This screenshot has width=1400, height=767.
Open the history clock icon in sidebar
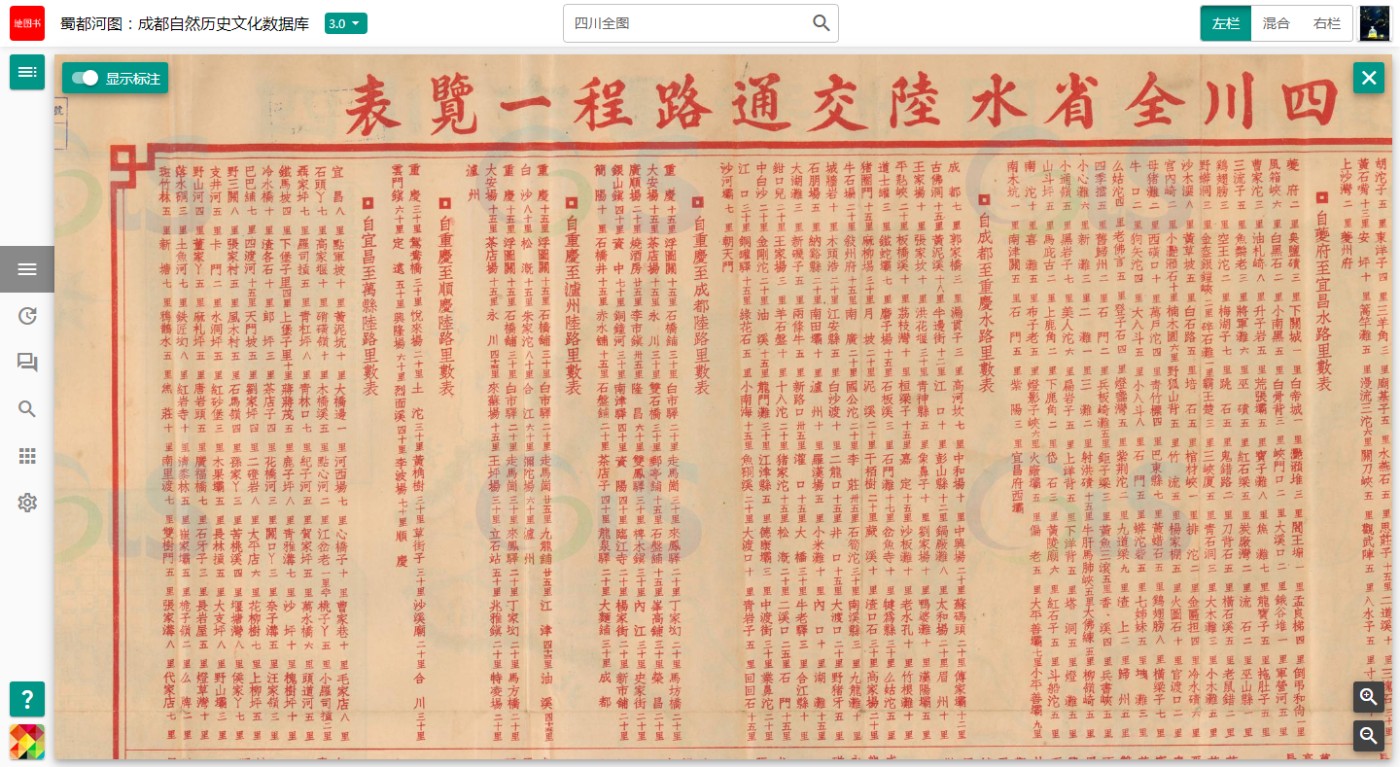27,316
